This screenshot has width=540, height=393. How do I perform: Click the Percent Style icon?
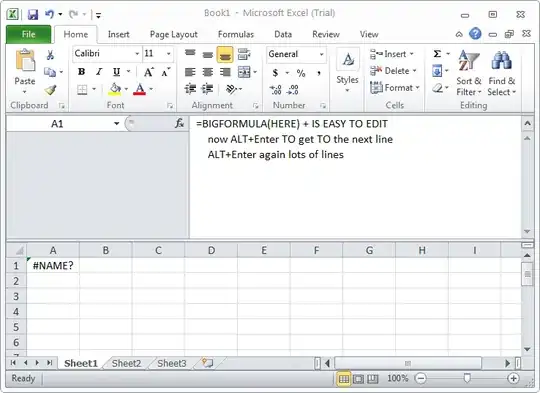tap(301, 73)
